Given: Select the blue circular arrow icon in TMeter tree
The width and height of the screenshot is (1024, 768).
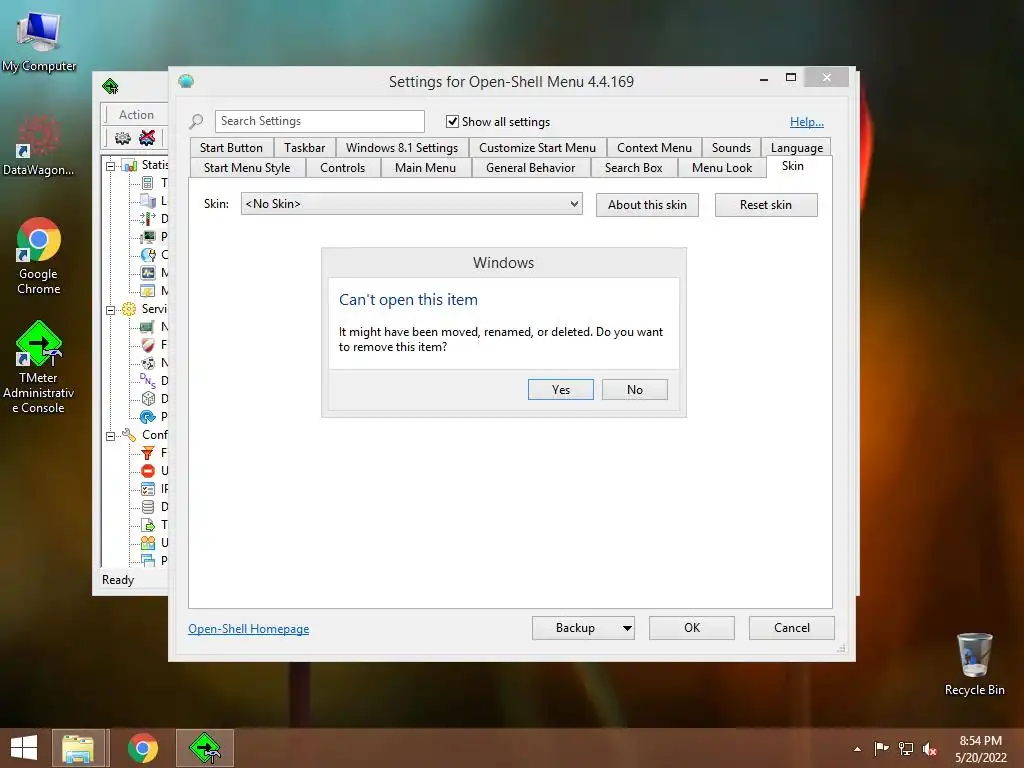Looking at the screenshot, I should 148,417.
